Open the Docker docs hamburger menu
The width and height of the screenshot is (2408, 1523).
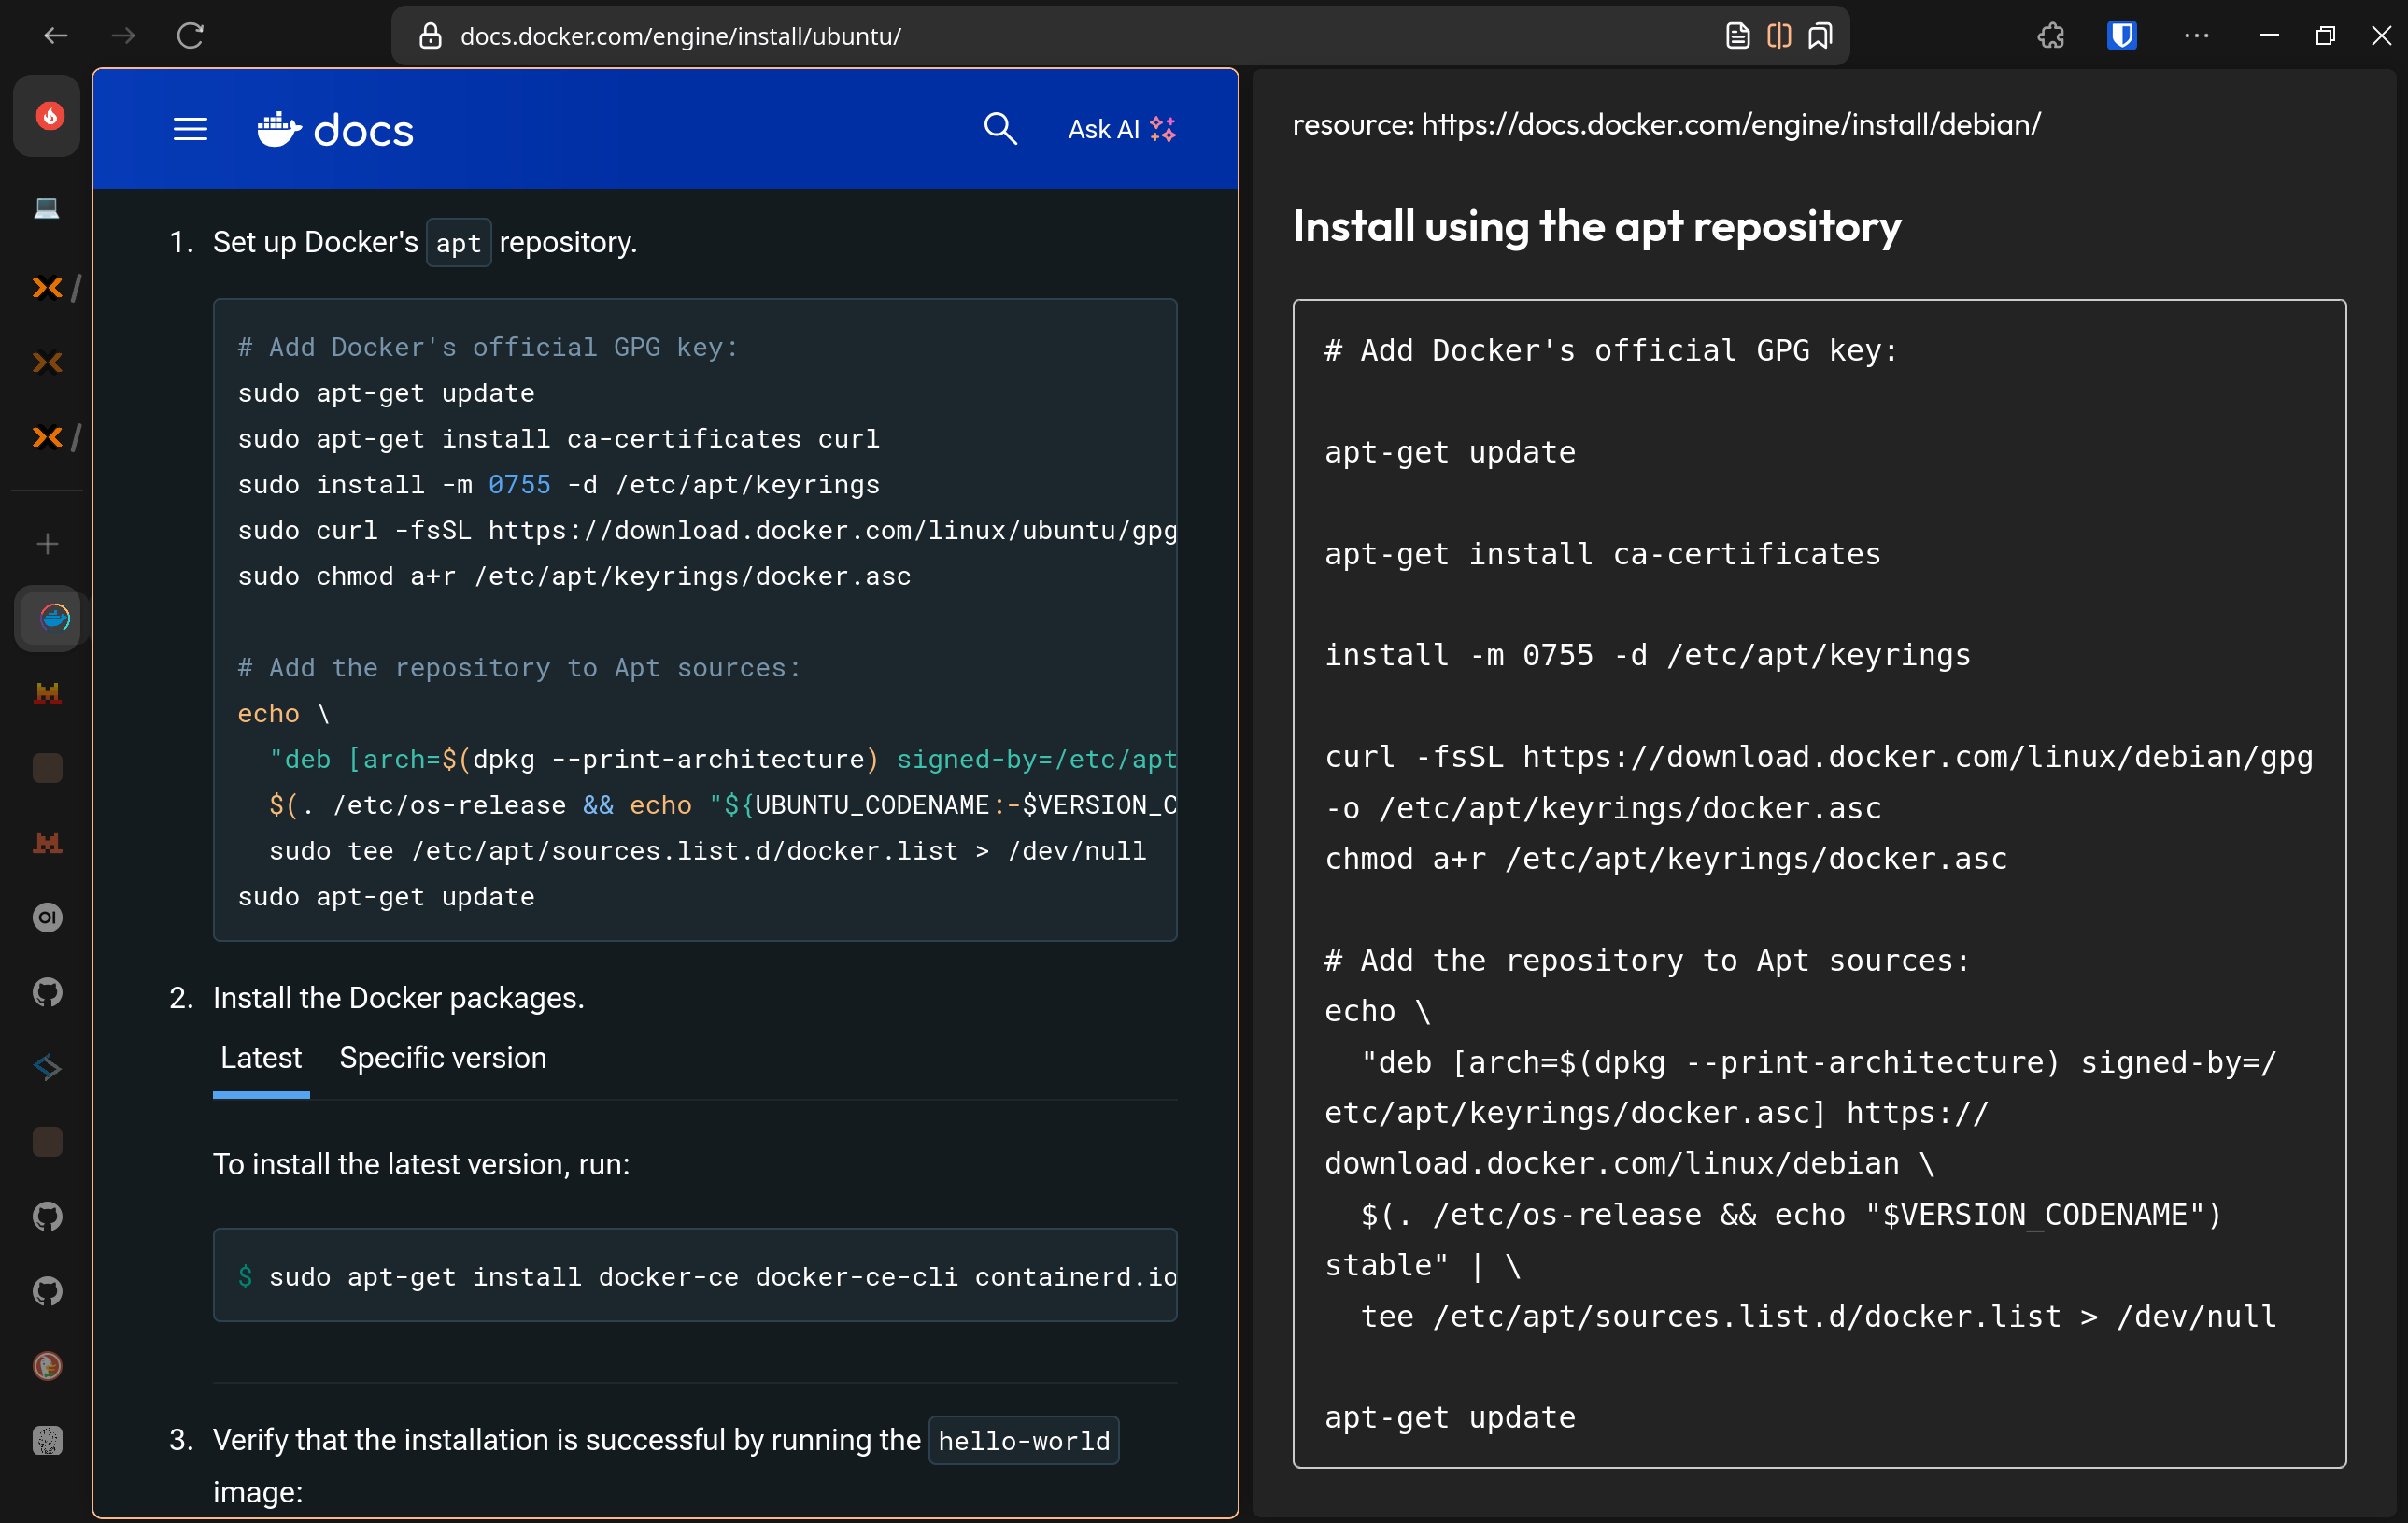point(190,129)
